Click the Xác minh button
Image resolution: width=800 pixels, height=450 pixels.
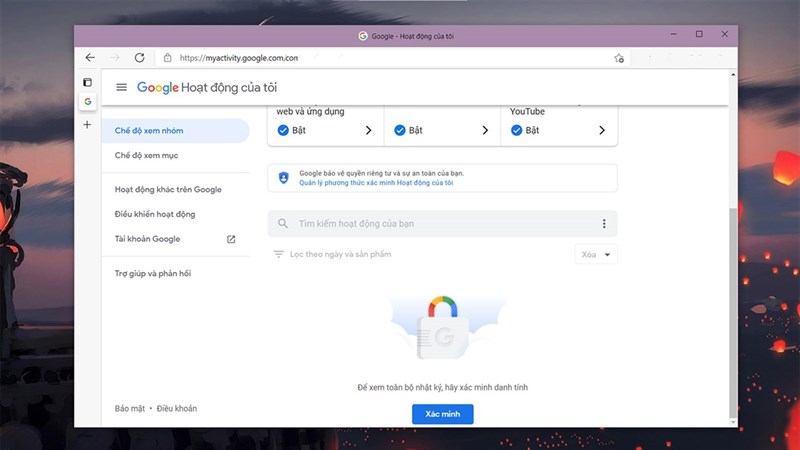point(443,414)
